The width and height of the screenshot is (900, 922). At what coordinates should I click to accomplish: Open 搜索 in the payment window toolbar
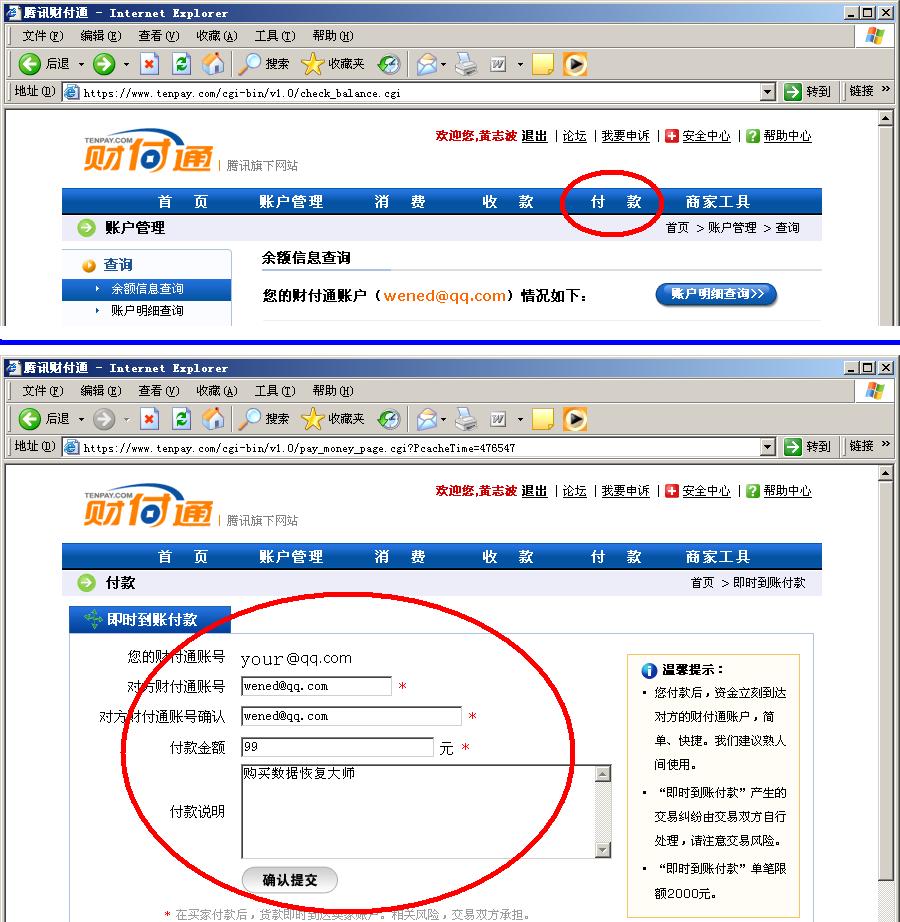pyautogui.click(x=264, y=419)
